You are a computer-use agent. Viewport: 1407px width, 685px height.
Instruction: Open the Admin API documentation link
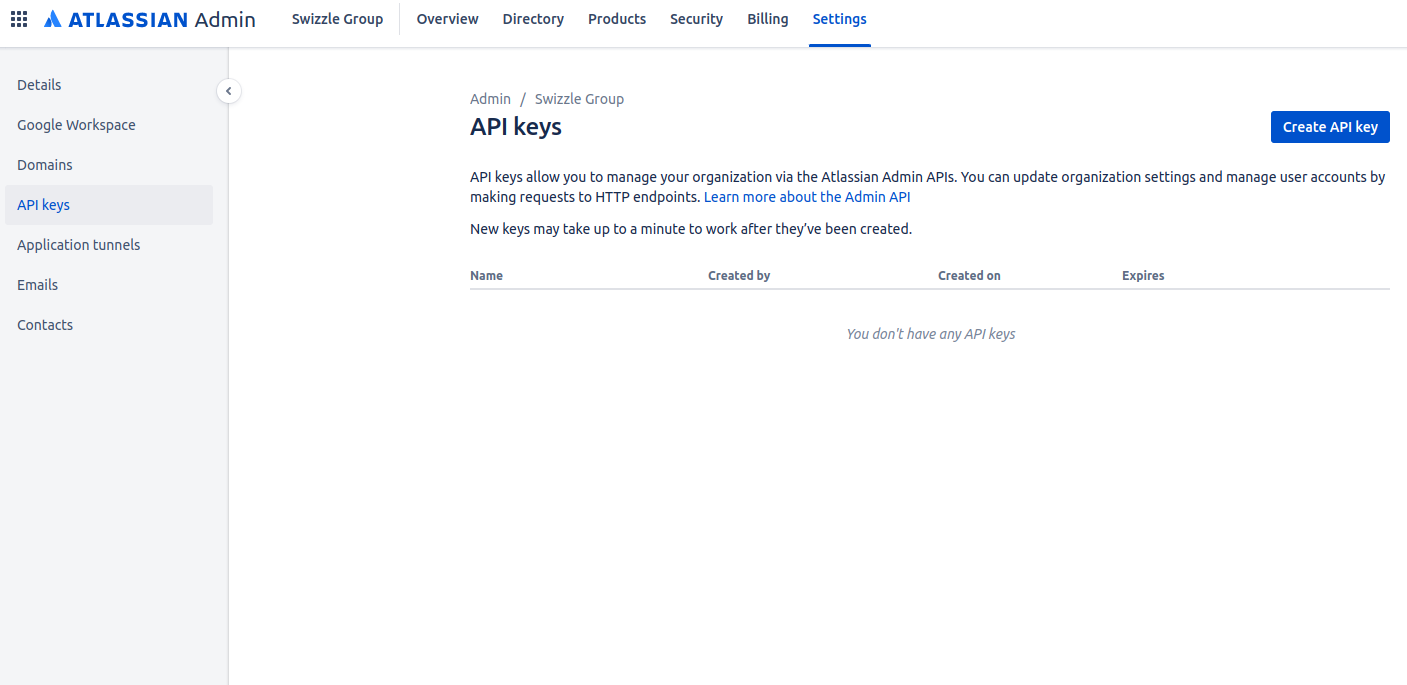tap(807, 196)
